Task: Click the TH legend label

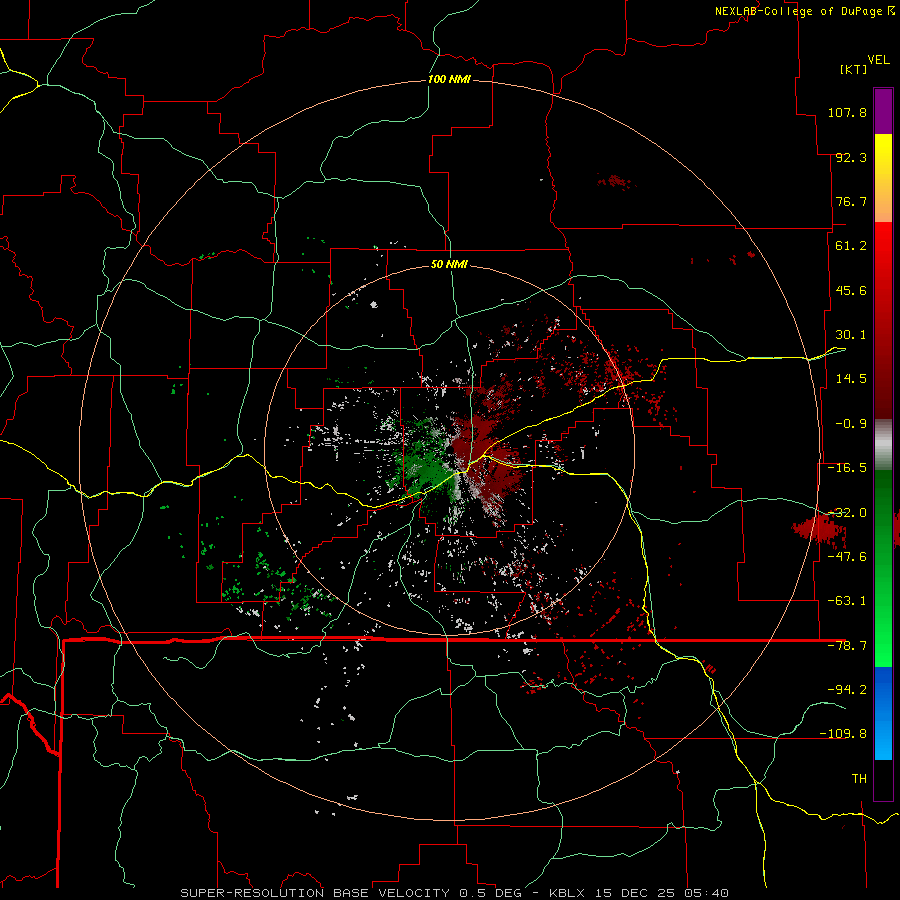Action: (x=859, y=779)
